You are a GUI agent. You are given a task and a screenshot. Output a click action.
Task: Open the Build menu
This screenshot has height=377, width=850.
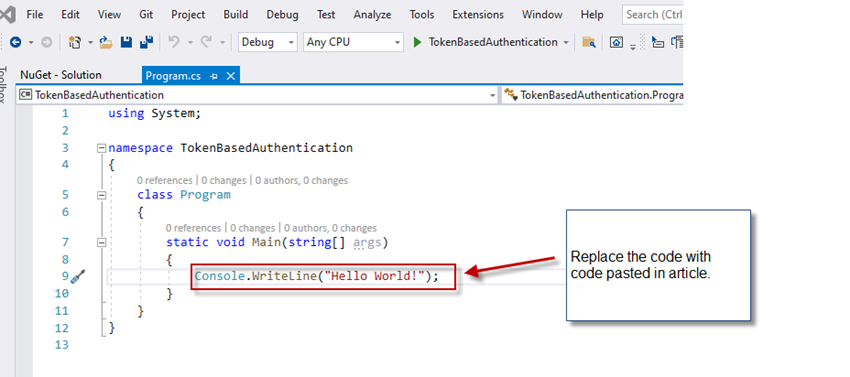click(236, 15)
